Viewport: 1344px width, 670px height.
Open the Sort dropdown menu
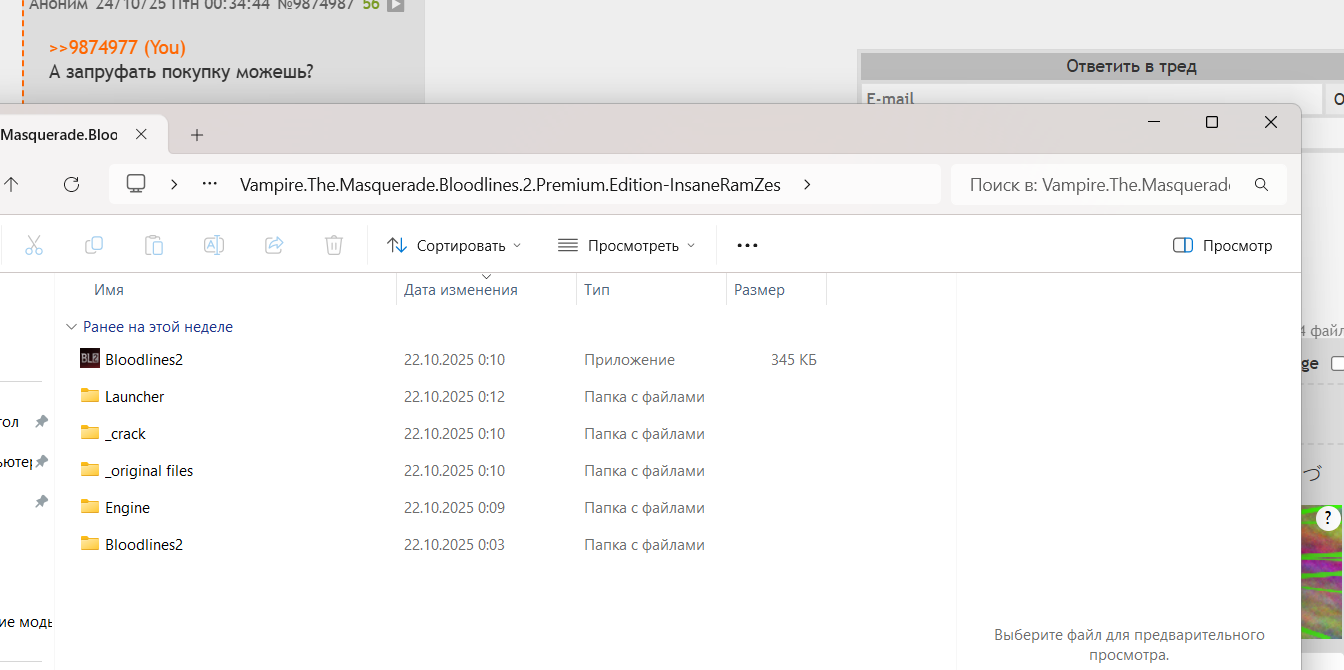[x=454, y=245]
